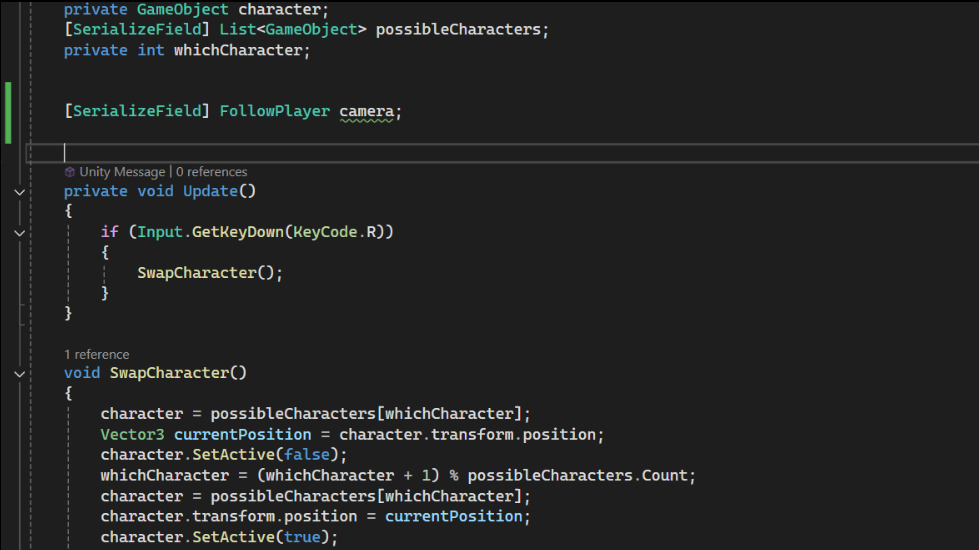Click the Unity Message CodeLens icon
Image resolution: width=979 pixels, height=550 pixels.
click(x=70, y=172)
